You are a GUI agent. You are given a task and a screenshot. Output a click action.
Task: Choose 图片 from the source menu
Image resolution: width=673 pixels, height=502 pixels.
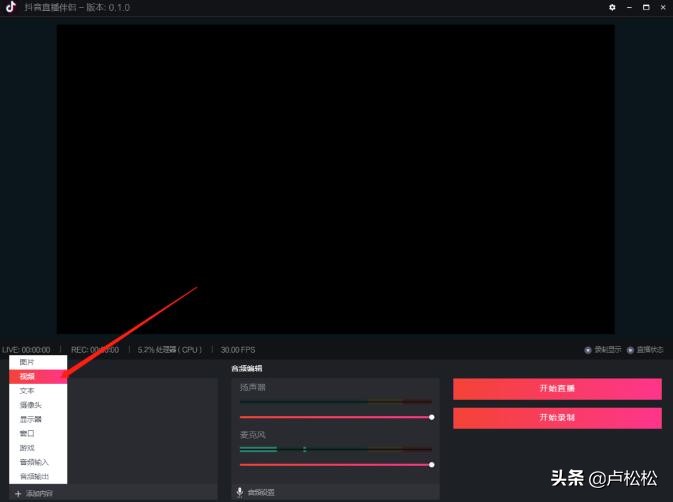pos(27,361)
